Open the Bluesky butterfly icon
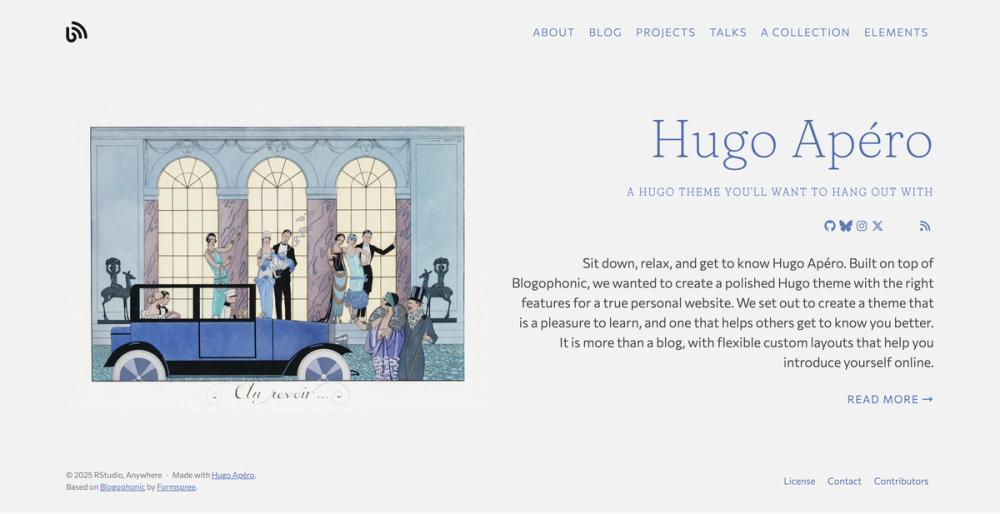This screenshot has height=514, width=1000. click(846, 226)
